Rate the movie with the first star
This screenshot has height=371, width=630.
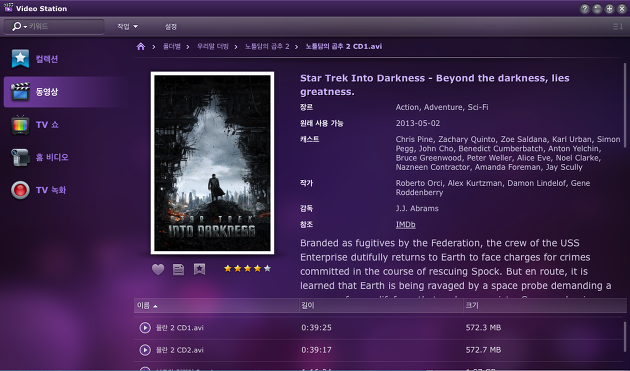click(228, 269)
